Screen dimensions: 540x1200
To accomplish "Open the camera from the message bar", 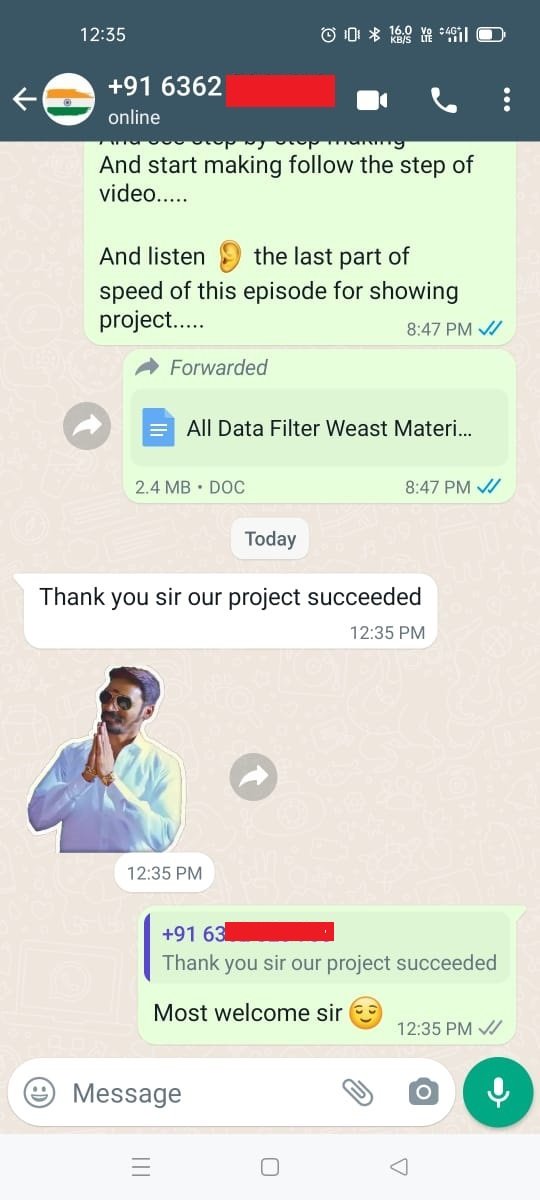I will pyautogui.click(x=423, y=1093).
